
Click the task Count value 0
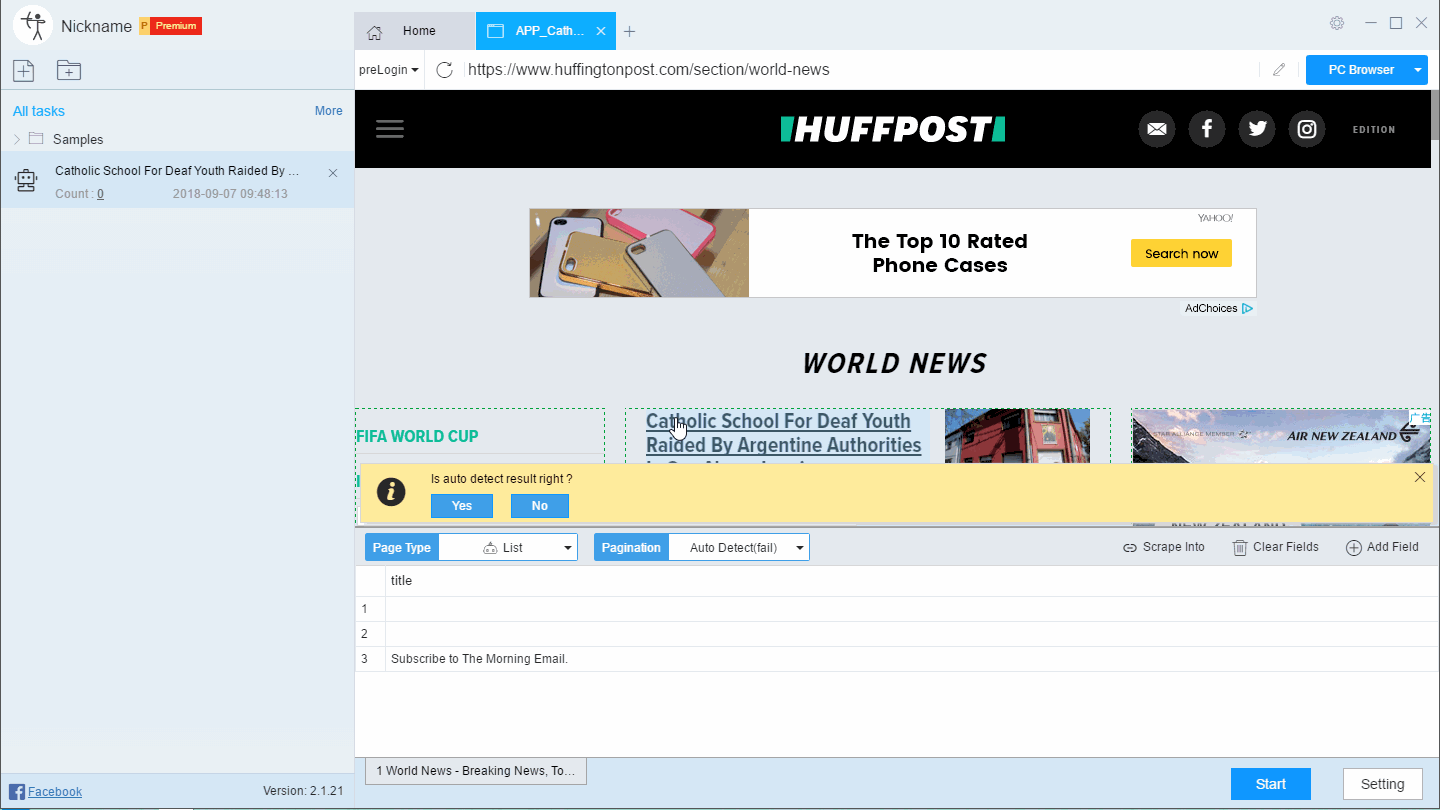coord(100,194)
